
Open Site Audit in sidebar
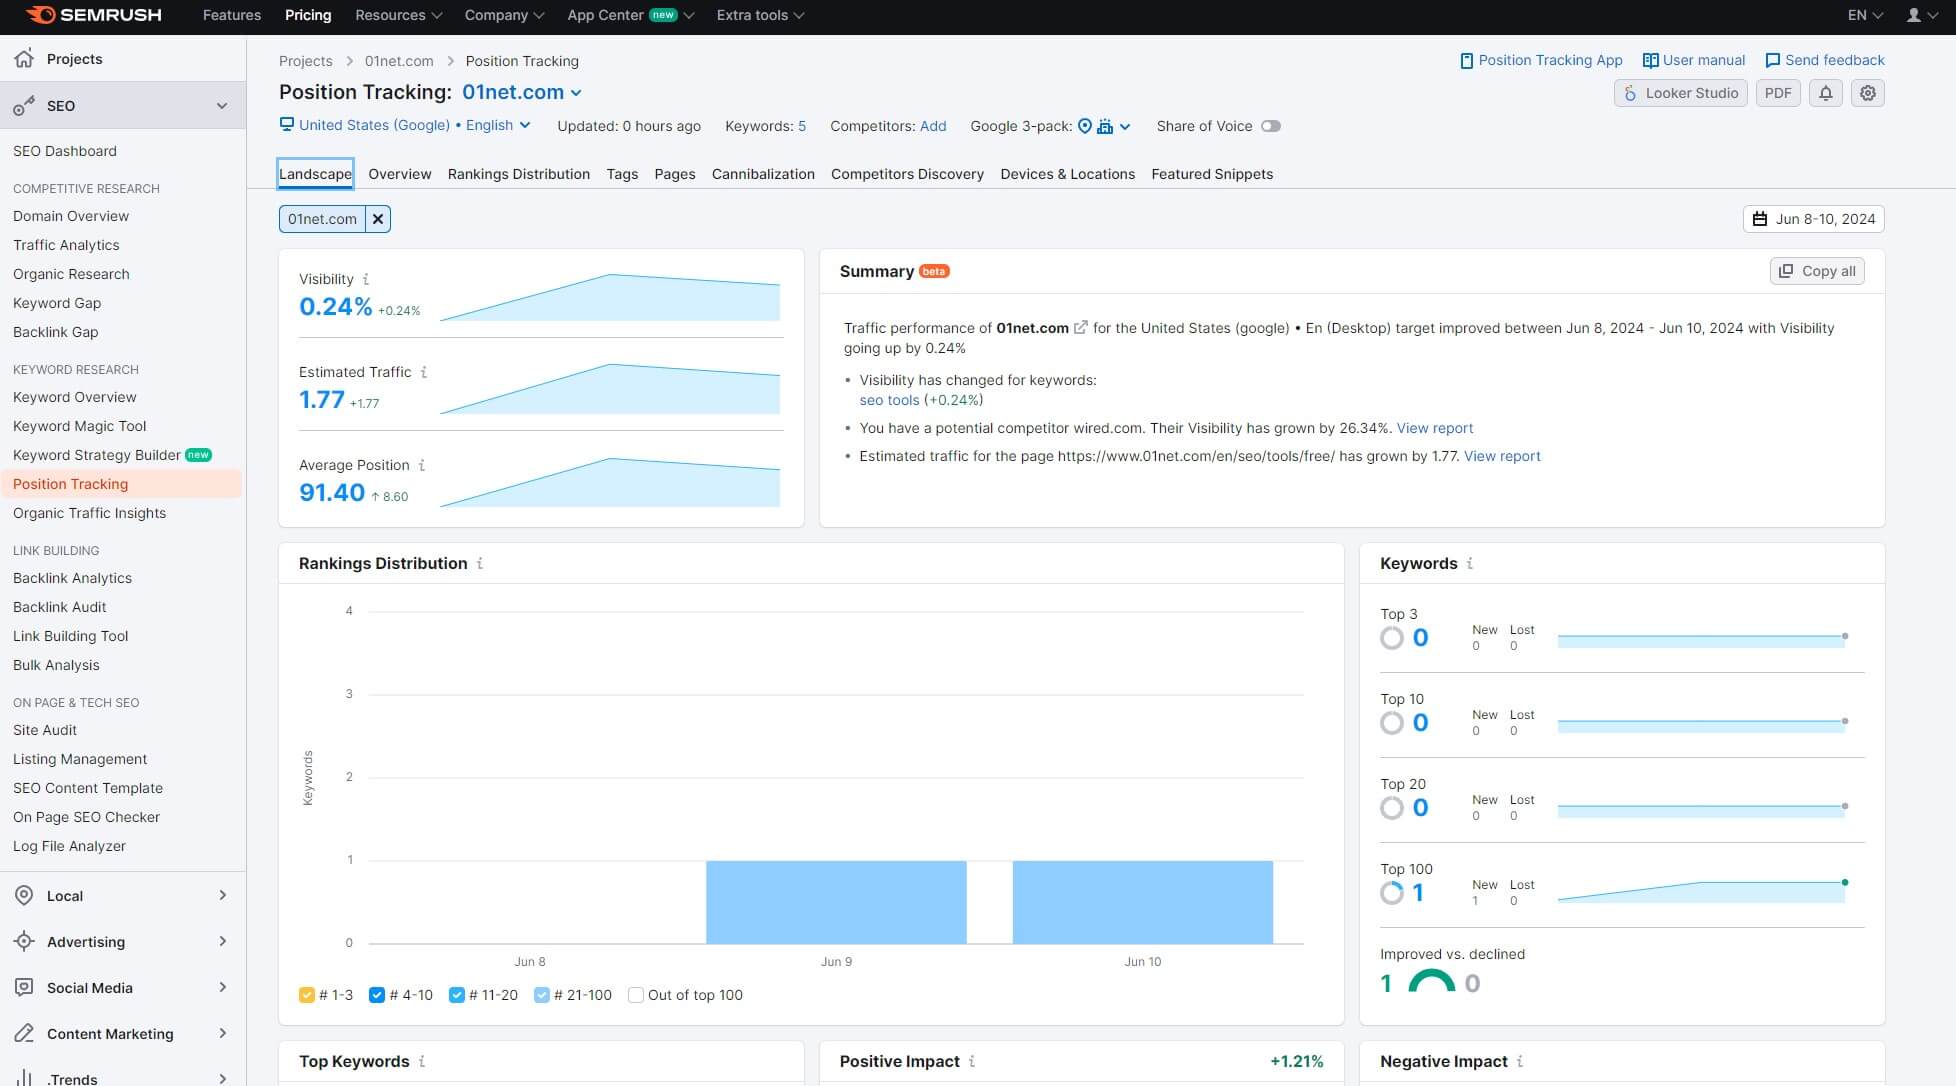pos(45,730)
